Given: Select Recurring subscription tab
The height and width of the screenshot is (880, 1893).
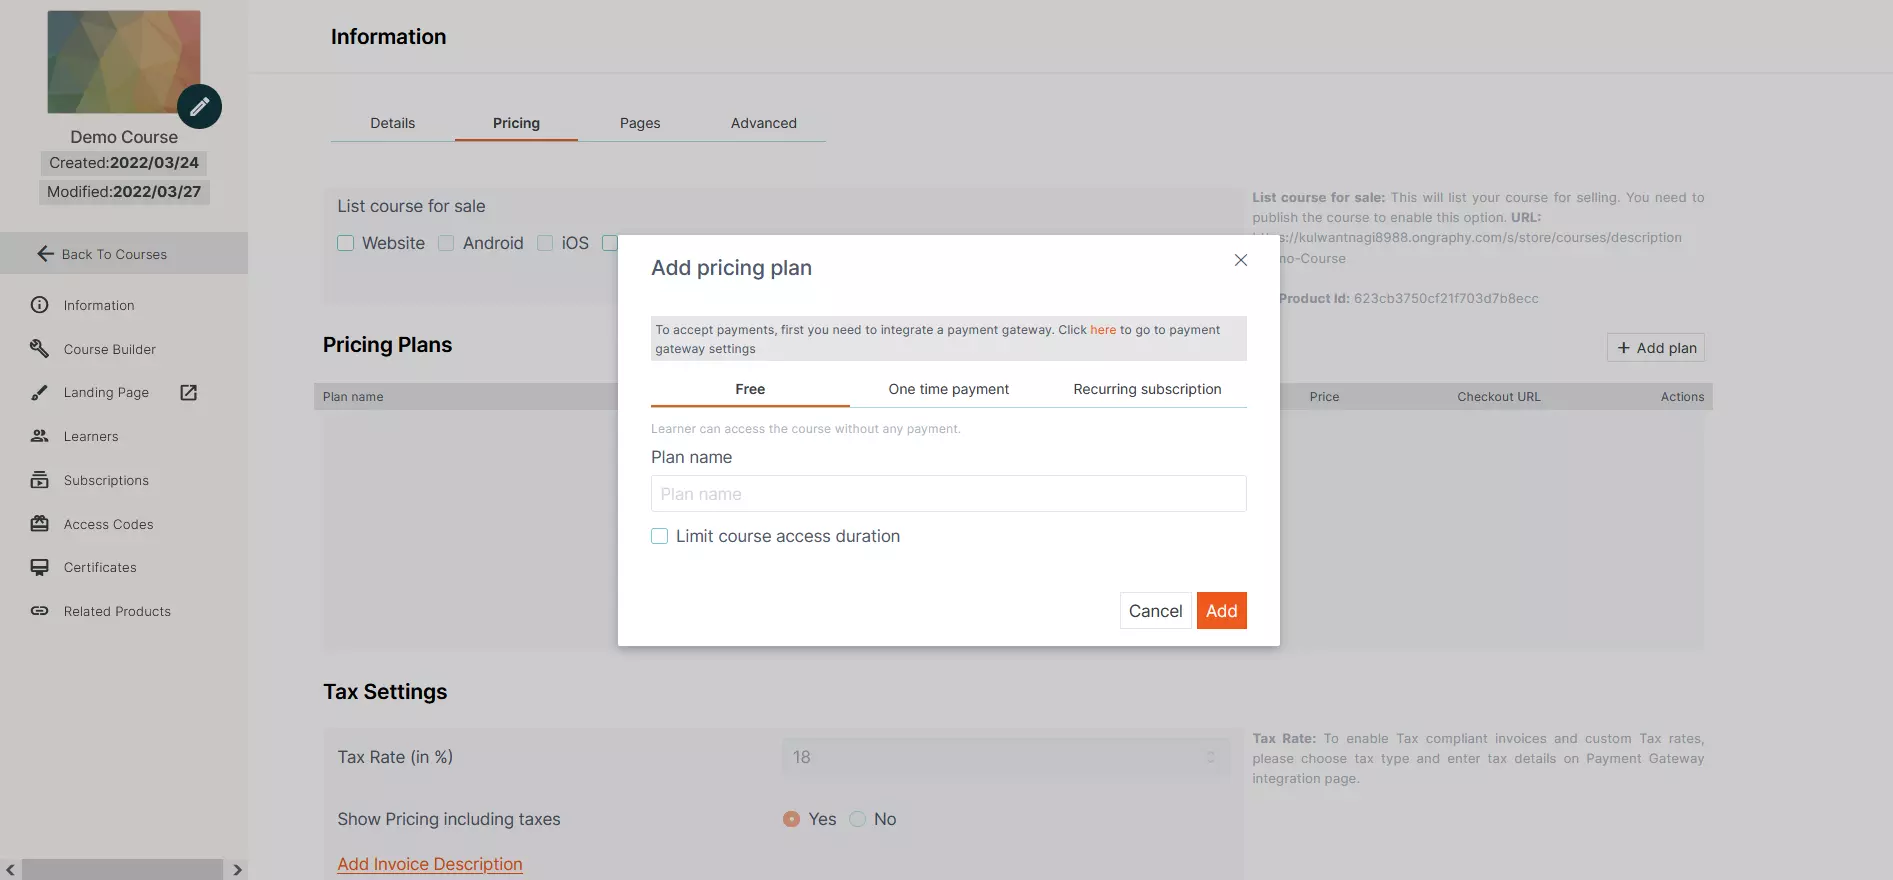Looking at the screenshot, I should click(1147, 389).
